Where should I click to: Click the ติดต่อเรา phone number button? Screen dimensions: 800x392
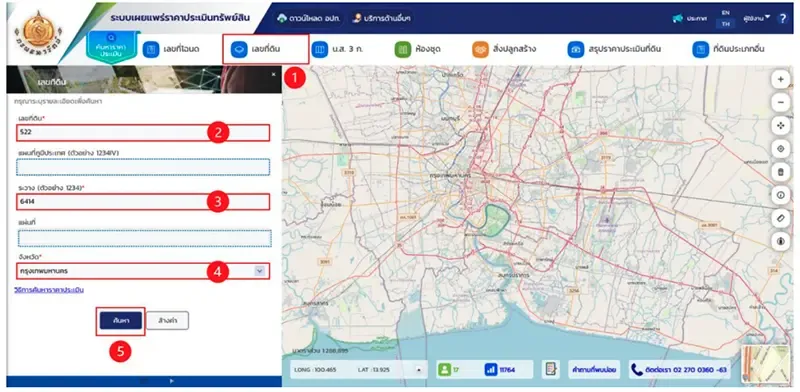[x=679, y=370]
